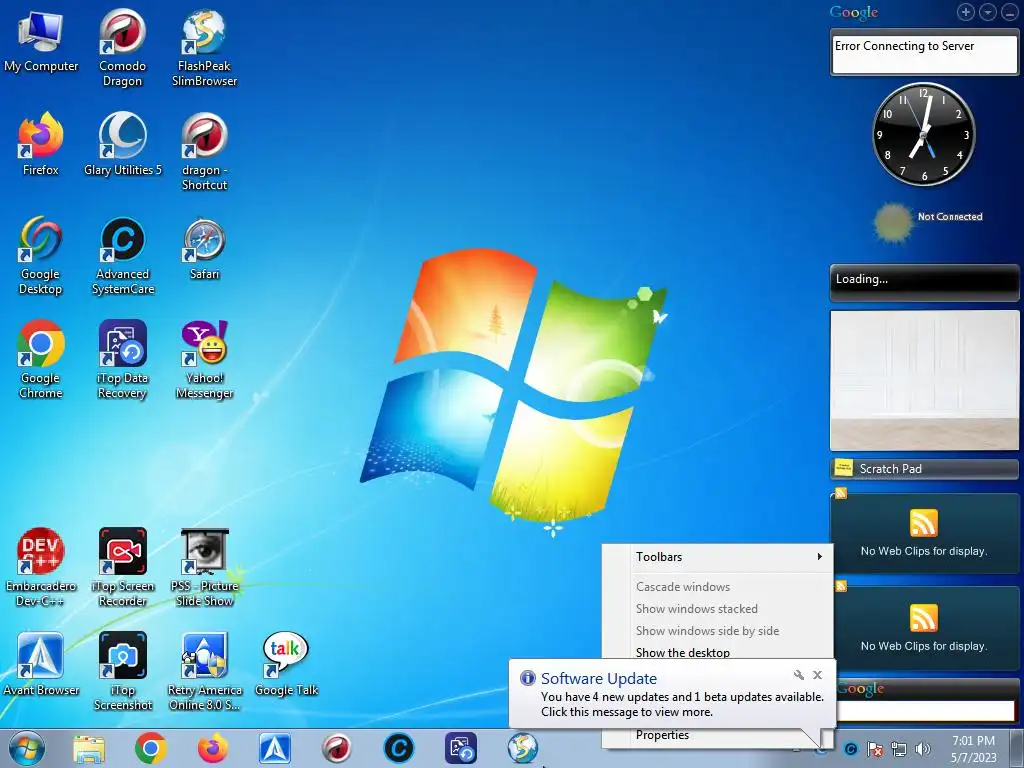Image resolution: width=1024 pixels, height=768 pixels.
Task: Select Properties in the taskbar context menu
Action: (x=662, y=735)
